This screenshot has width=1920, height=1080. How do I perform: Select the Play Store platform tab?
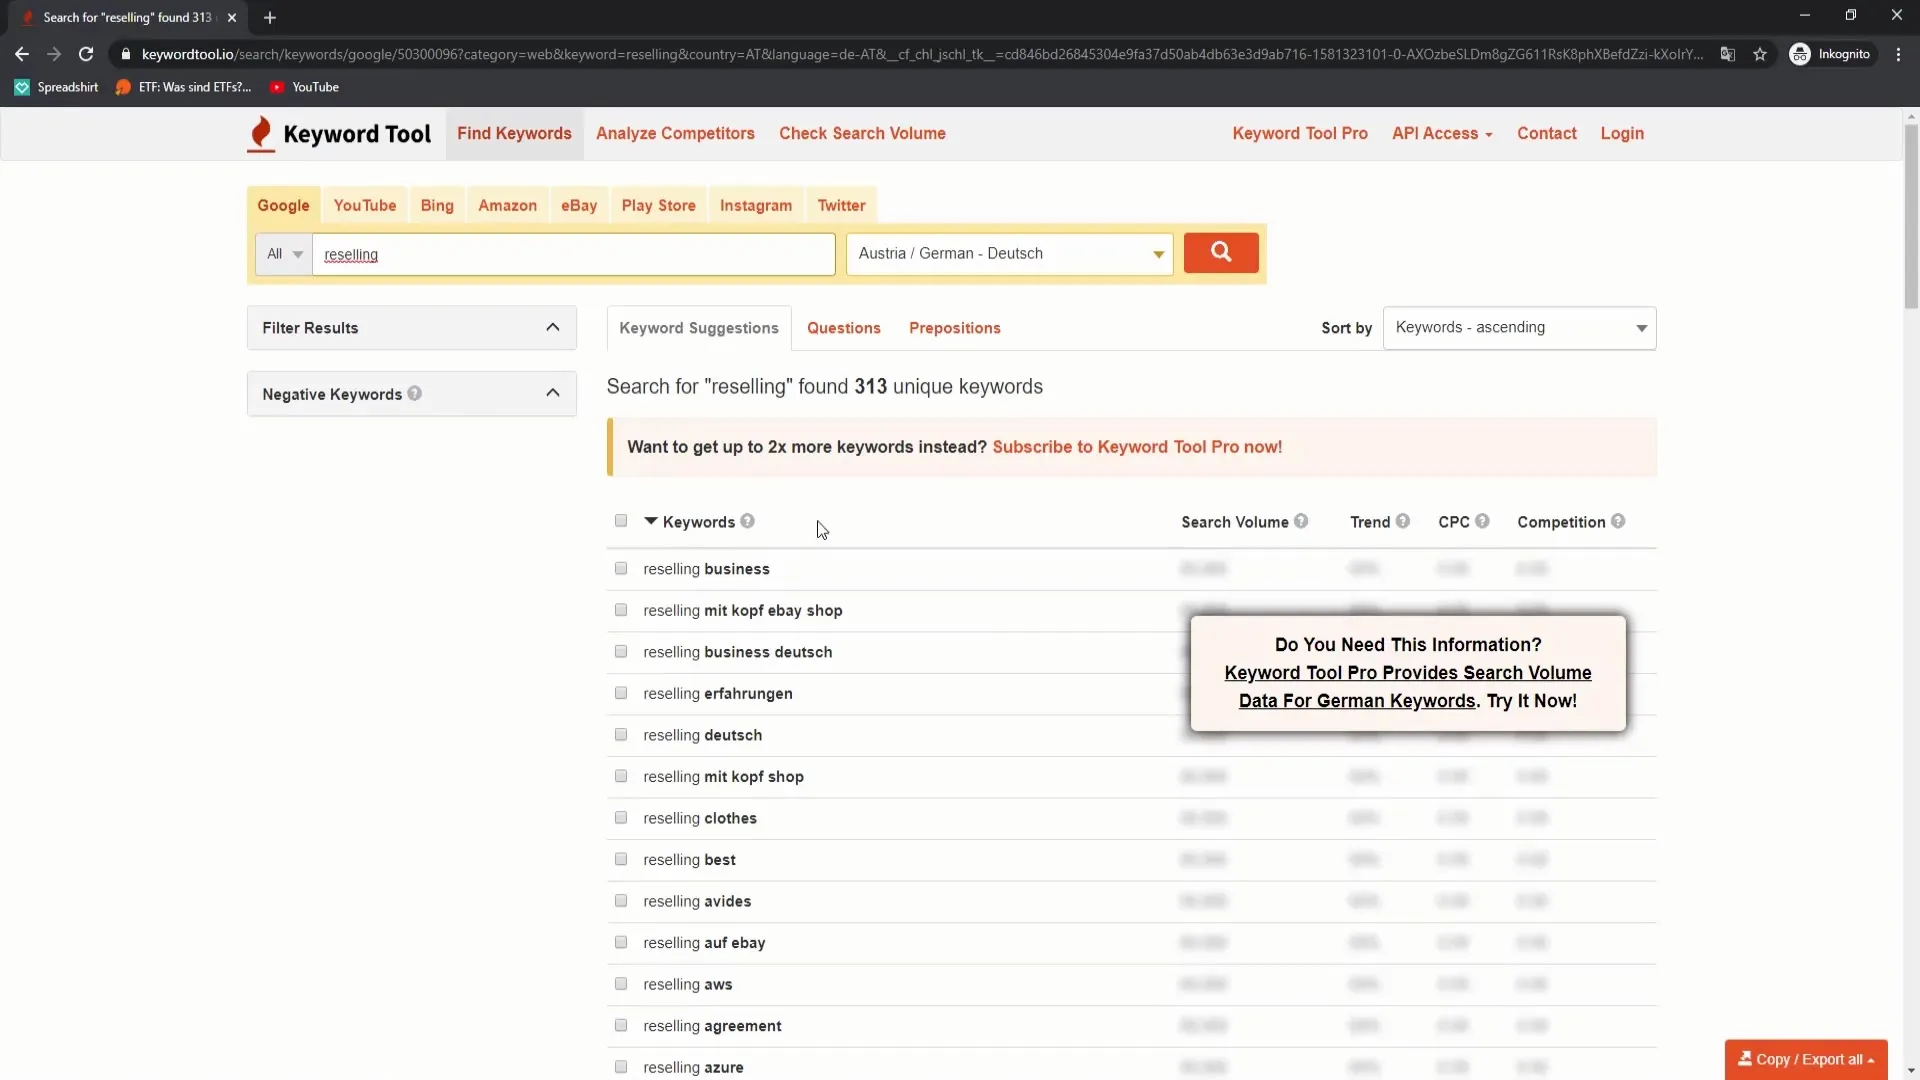[x=658, y=205]
